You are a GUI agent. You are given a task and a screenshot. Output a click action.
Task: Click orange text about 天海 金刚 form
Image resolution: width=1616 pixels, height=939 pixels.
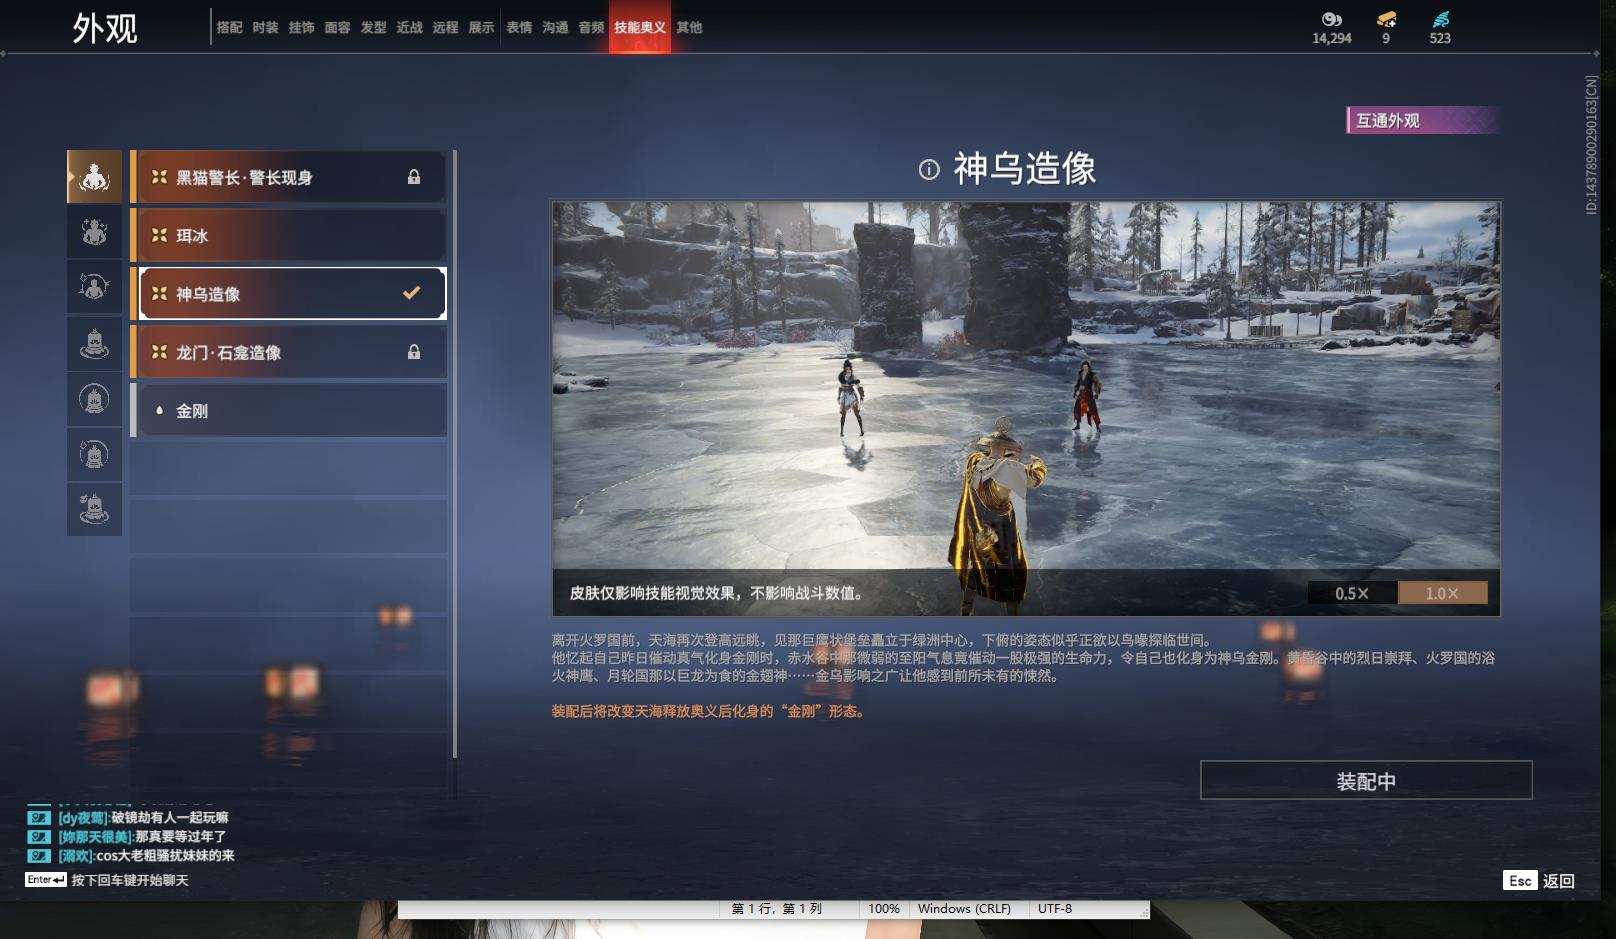(x=708, y=711)
